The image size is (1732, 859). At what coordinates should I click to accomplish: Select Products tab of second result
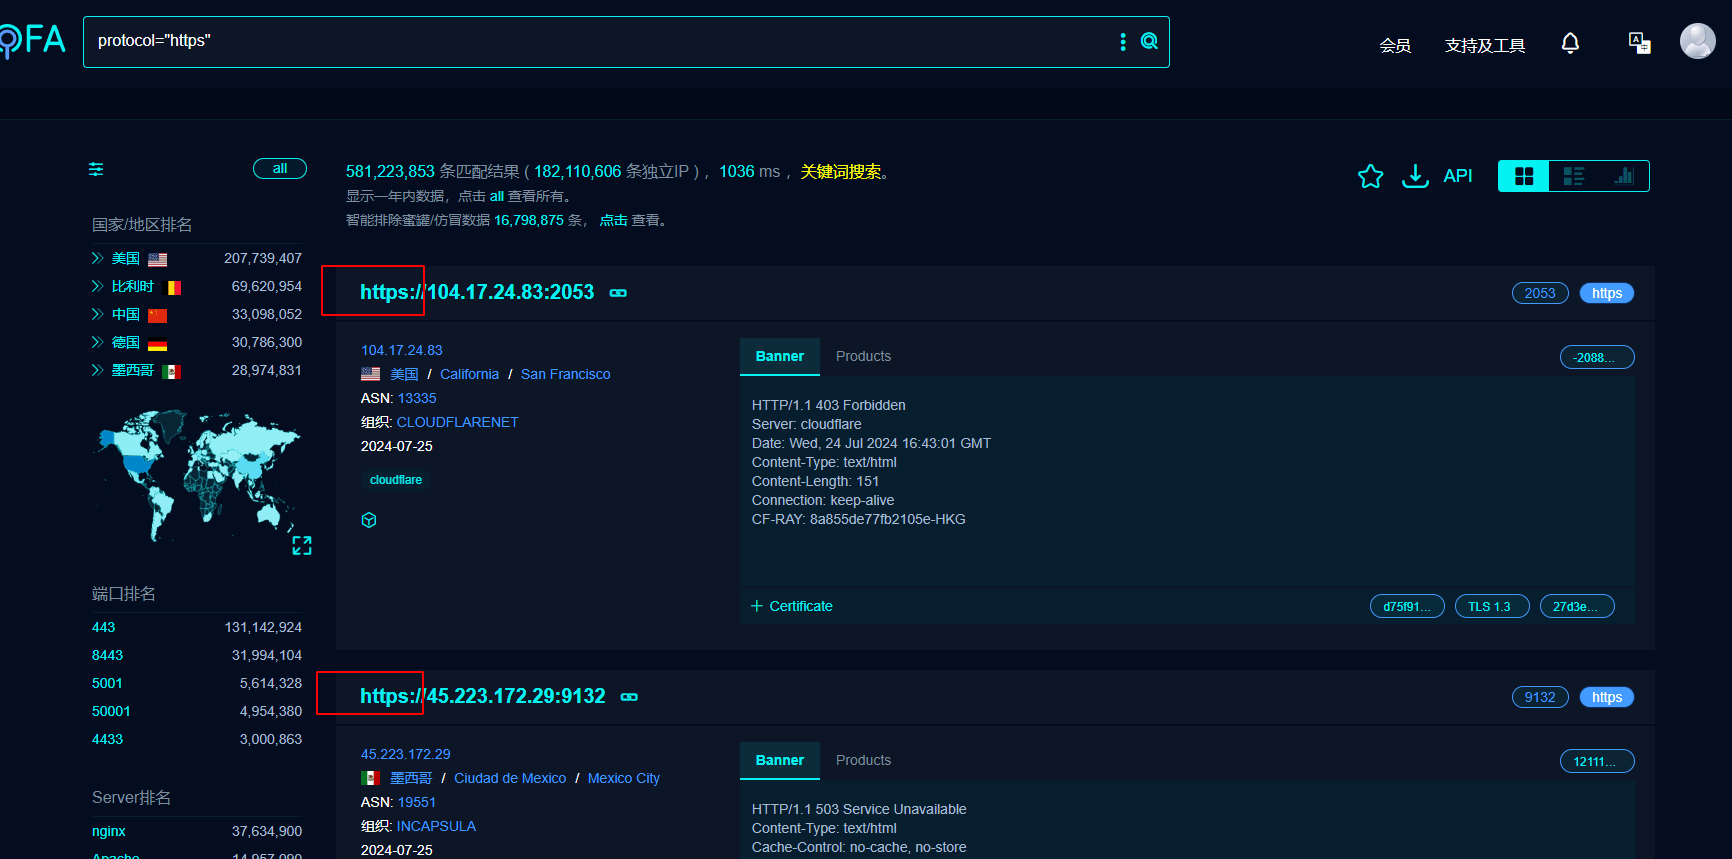[863, 760]
